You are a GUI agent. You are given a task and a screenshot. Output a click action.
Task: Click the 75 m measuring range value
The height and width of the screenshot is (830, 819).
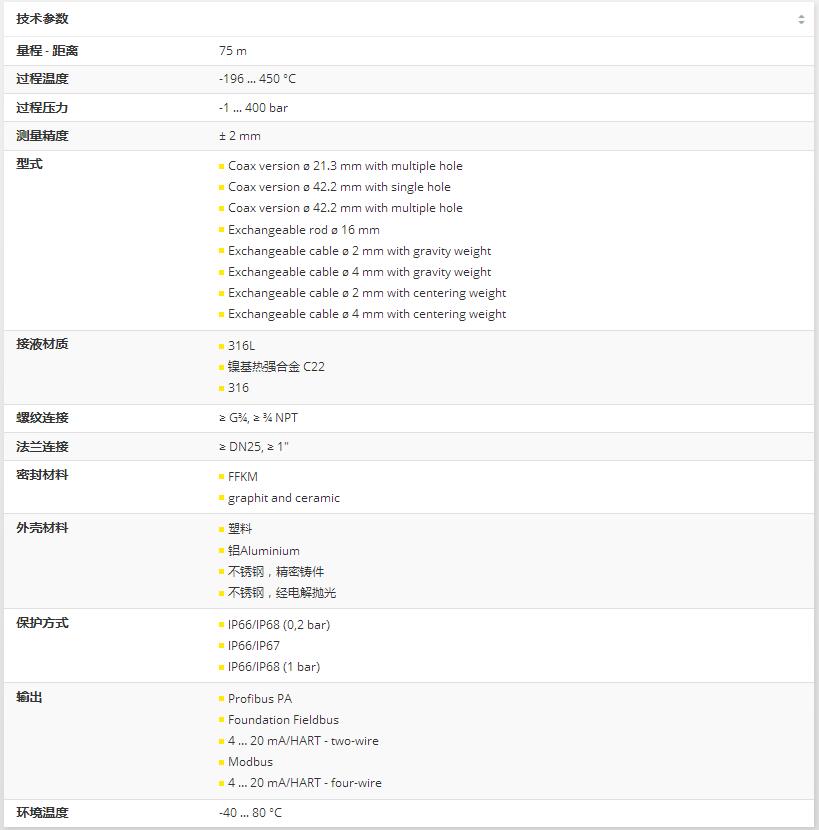pos(232,50)
